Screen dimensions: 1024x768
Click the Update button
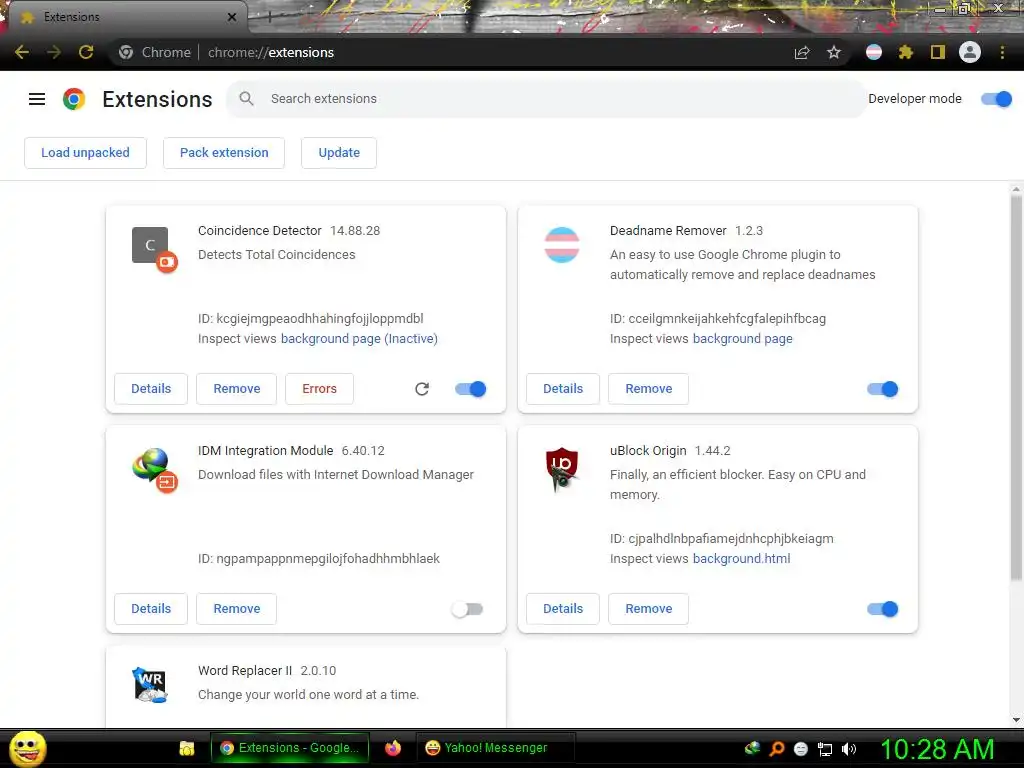click(x=339, y=153)
